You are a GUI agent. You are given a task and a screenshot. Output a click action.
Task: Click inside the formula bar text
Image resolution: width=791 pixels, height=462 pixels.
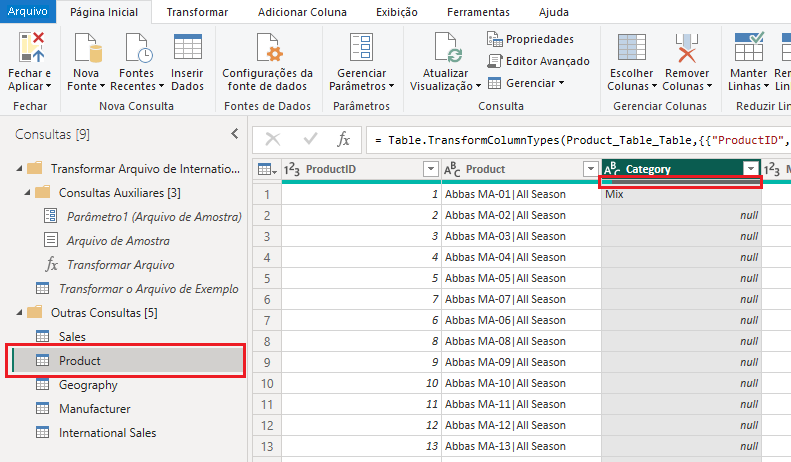[580, 140]
